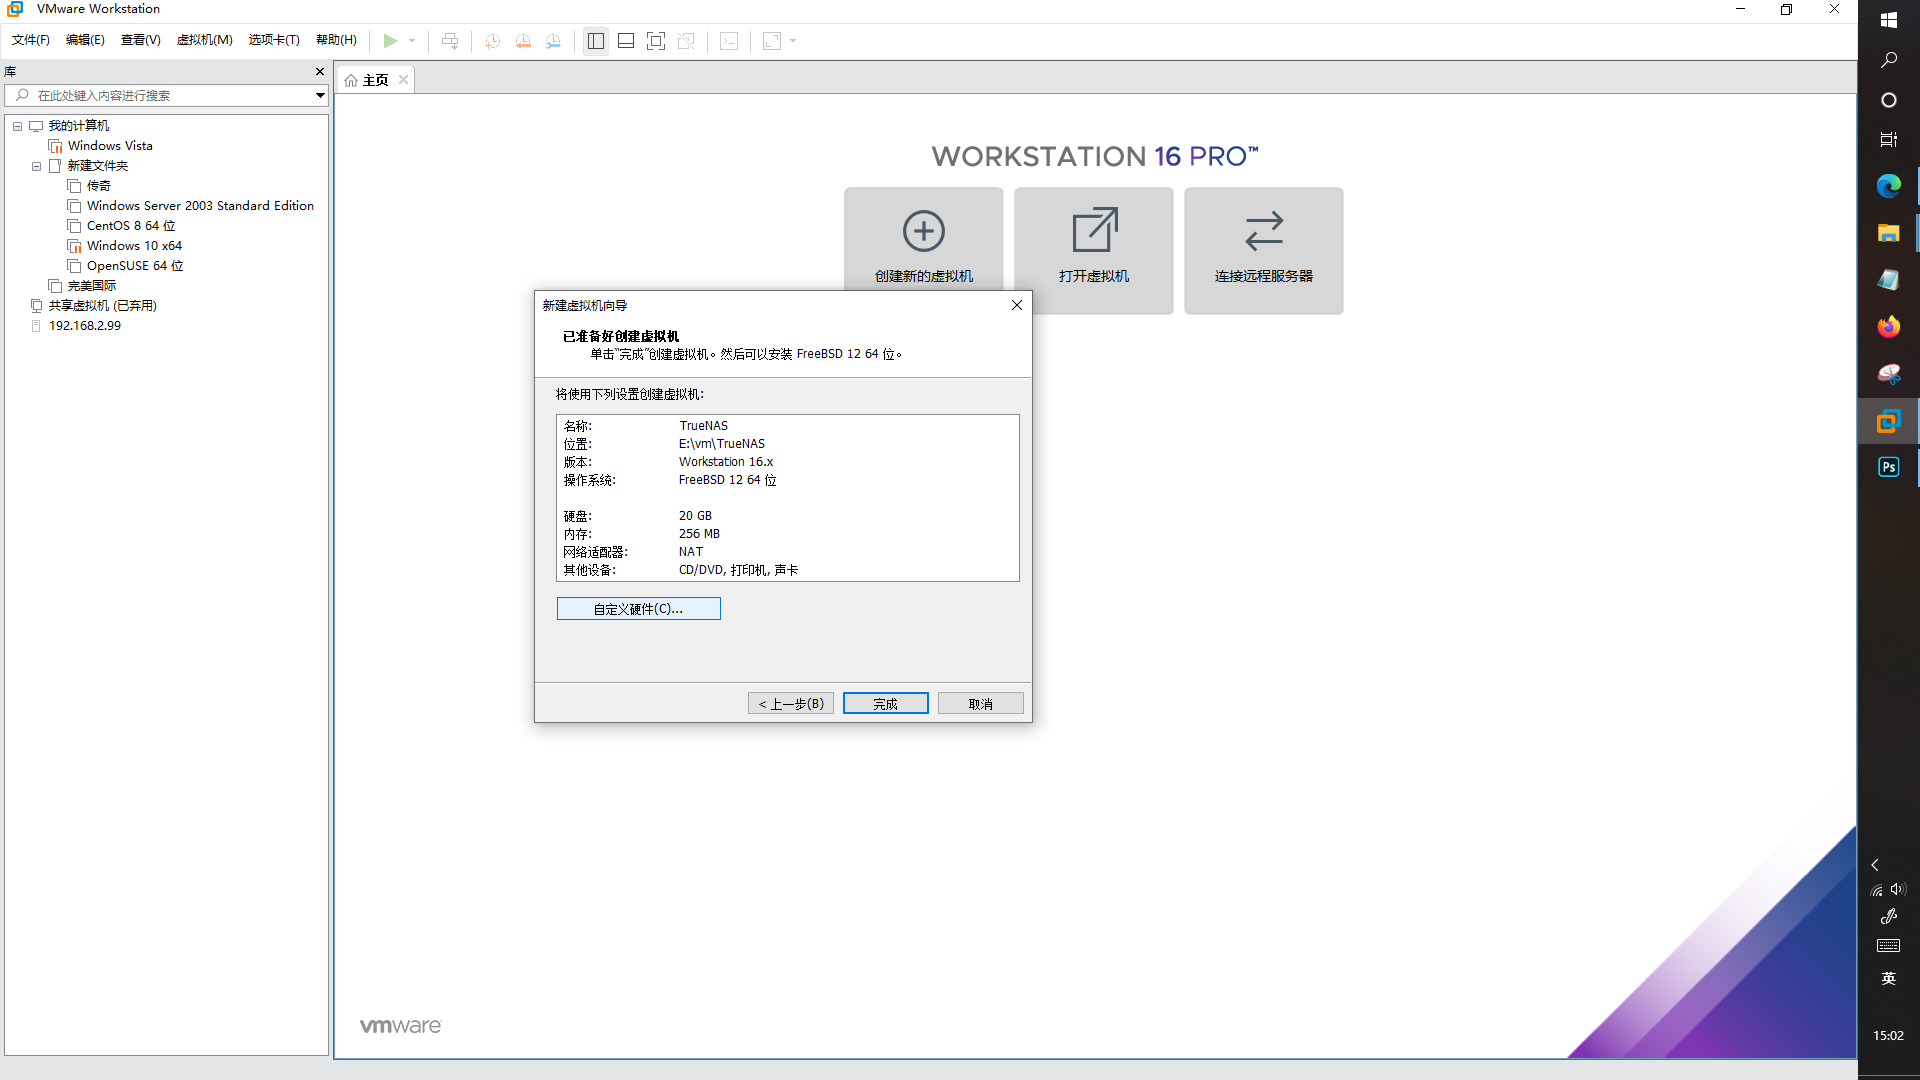Open Firefox from the taskbar
Image resolution: width=1920 pixels, height=1080 pixels.
click(1888, 327)
